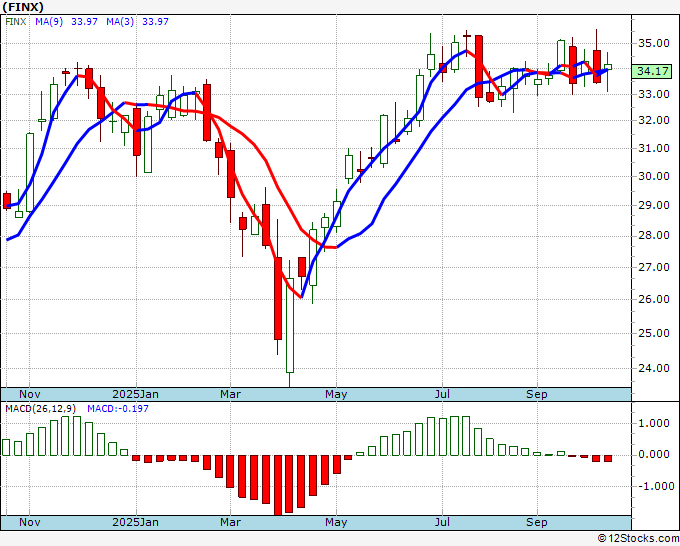Click Mar on the price chart date axis
This screenshot has width=680, height=546.
pyautogui.click(x=230, y=394)
